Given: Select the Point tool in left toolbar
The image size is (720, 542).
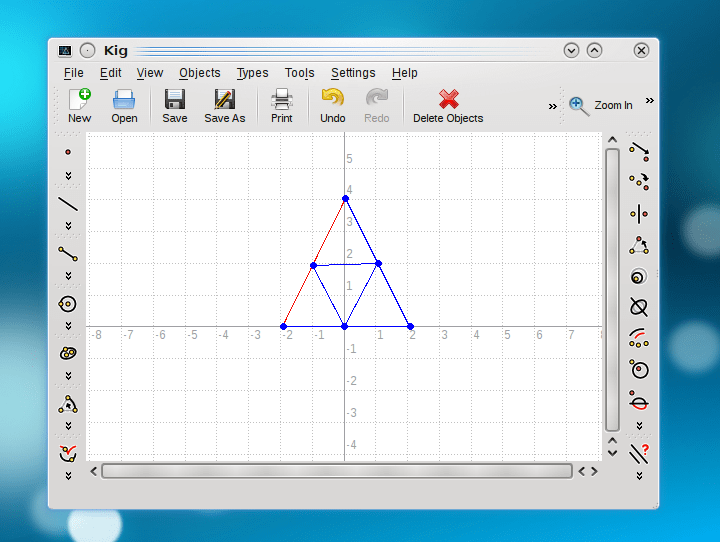Looking at the screenshot, I should point(68,152).
